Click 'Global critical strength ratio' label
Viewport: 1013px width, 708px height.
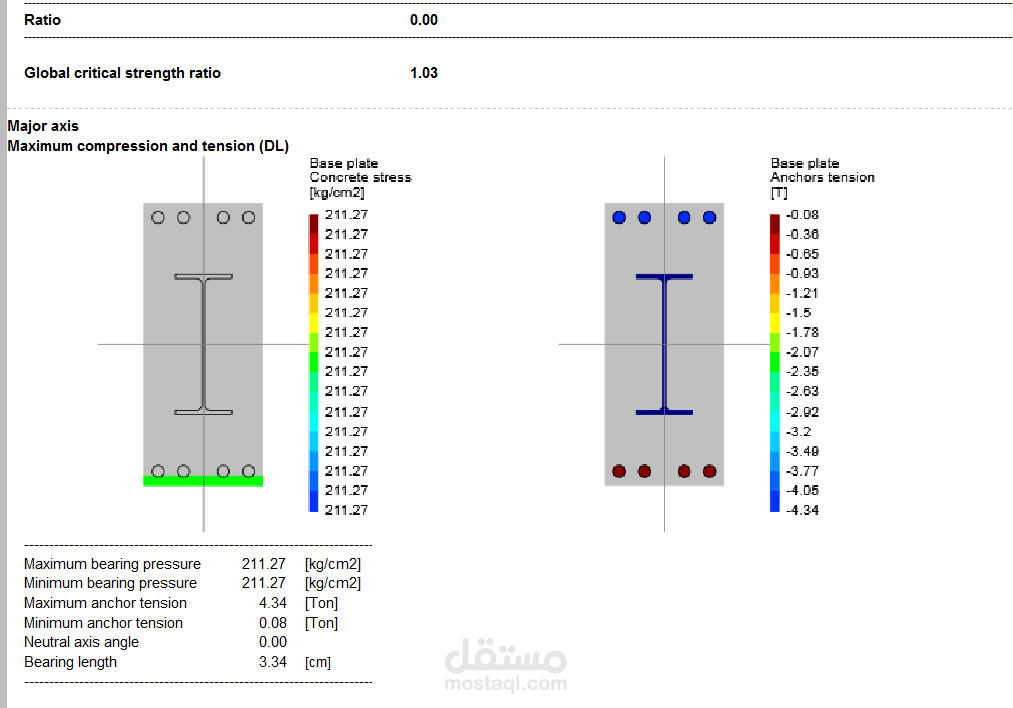click(x=122, y=73)
